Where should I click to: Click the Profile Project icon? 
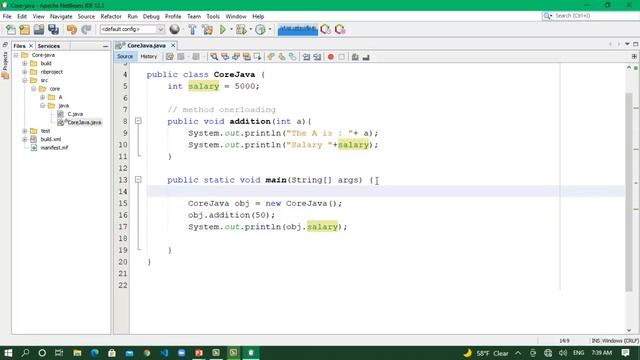[260, 29]
